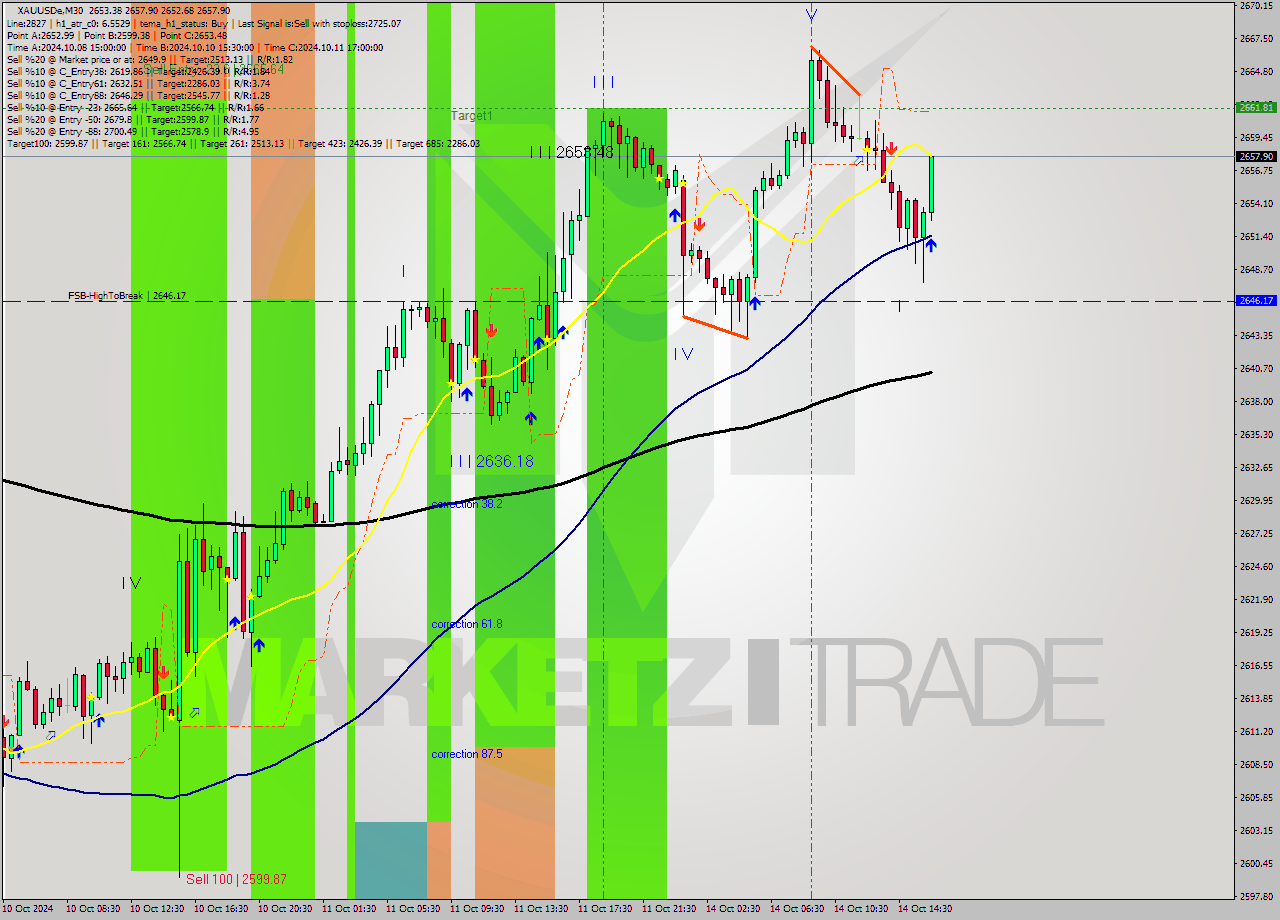Click the blue 'III 2636.18' wave label
1280x920 pixels.
[x=491, y=461]
